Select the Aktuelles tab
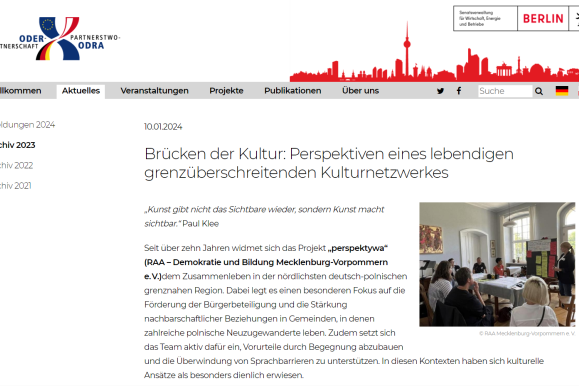Viewport: 579px width, 386px height. tap(81, 91)
